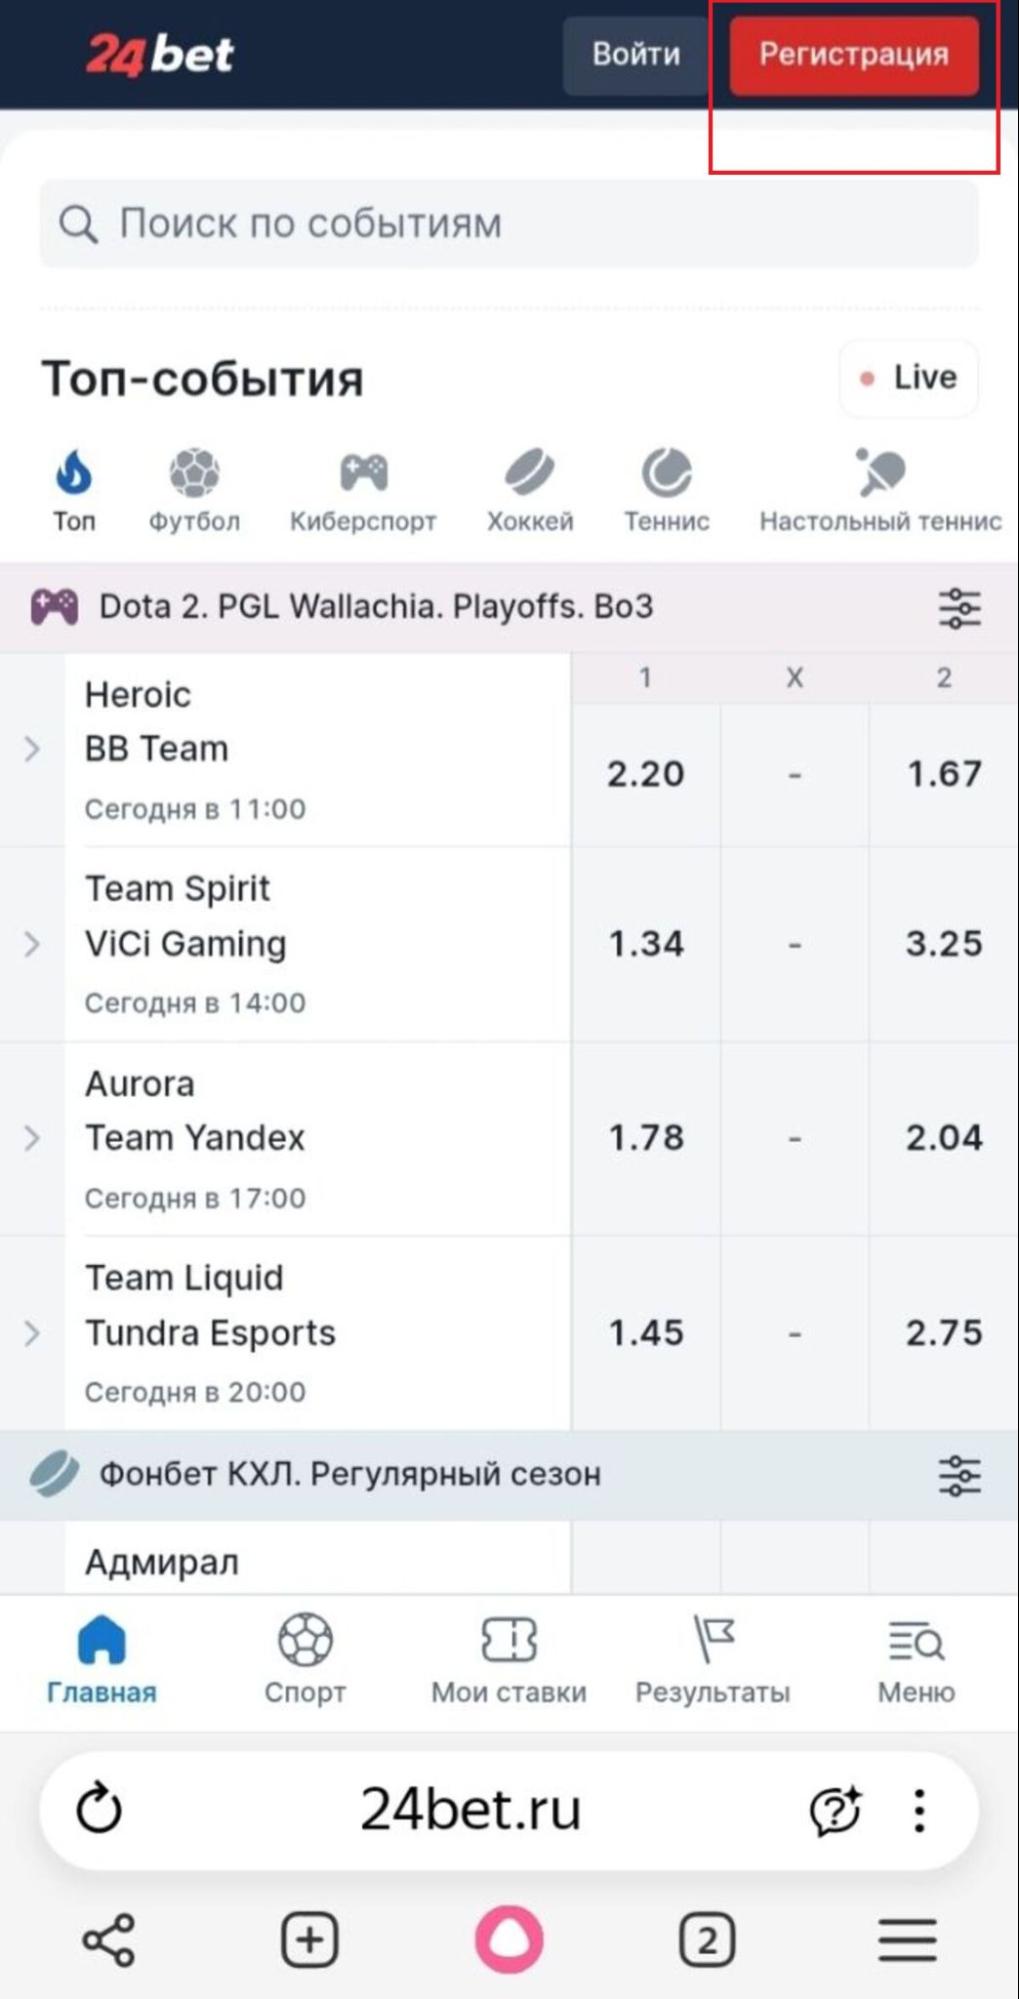The height and width of the screenshot is (1999, 1019).
Task: Open filter settings for Dota 2 section
Action: 959,608
